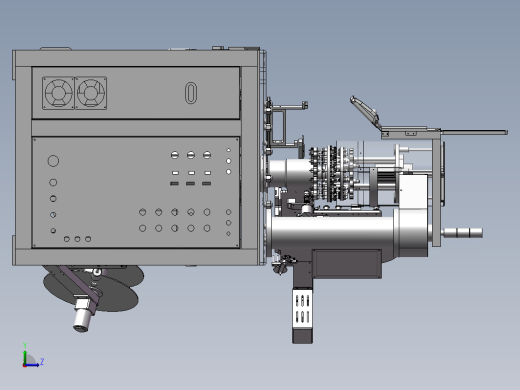Select the stacked gear disc assembly
Viewport: 520px width, 390px height.
(332, 174)
